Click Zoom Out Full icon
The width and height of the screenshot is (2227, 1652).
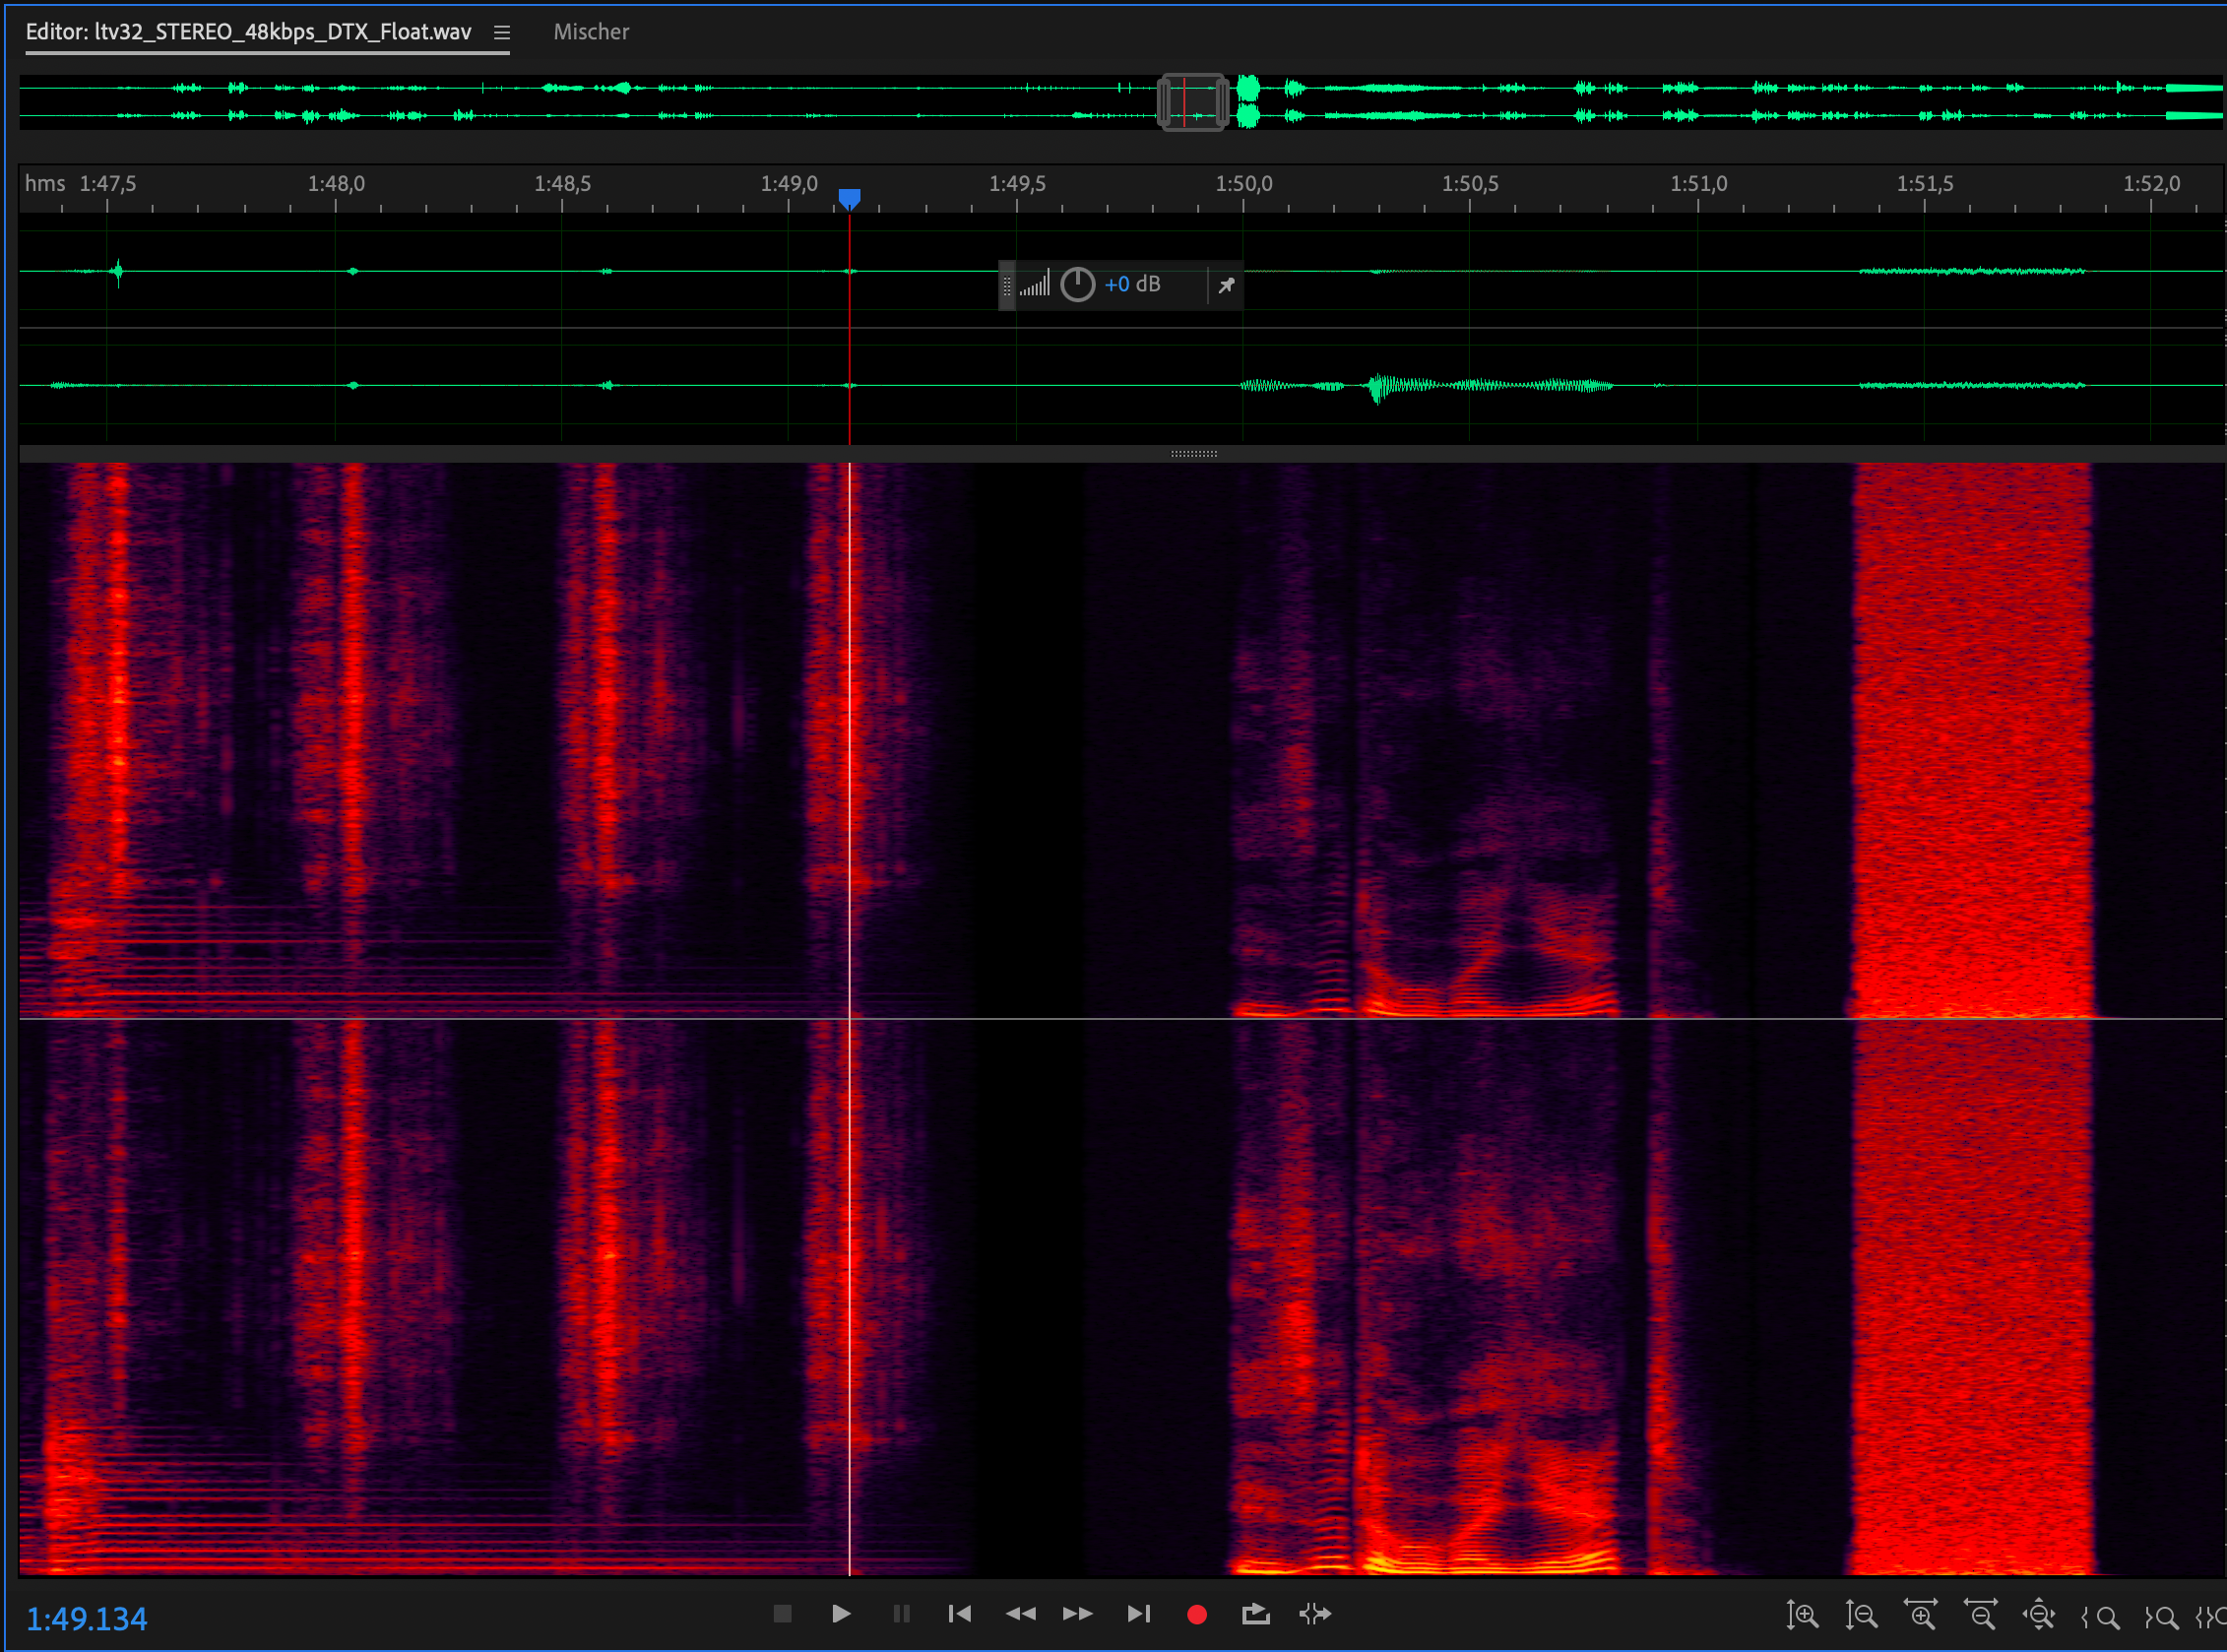tap(2039, 1615)
